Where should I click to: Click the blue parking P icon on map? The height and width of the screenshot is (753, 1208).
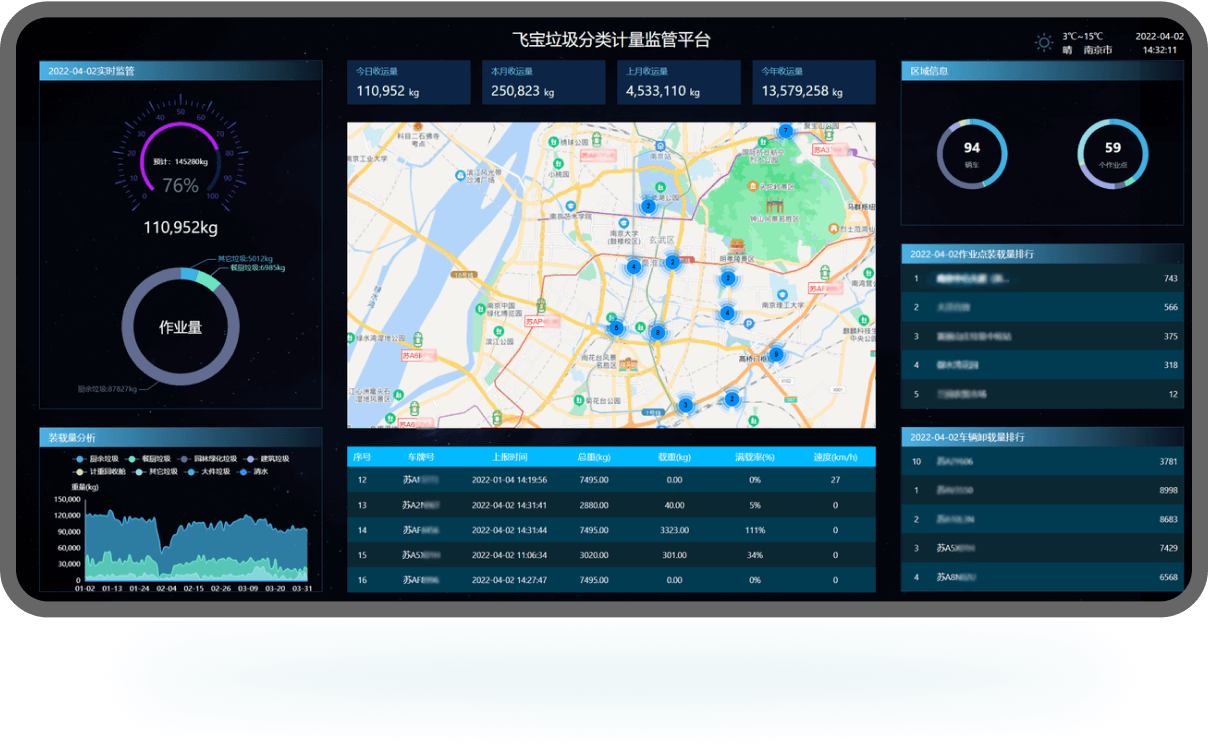[749, 324]
